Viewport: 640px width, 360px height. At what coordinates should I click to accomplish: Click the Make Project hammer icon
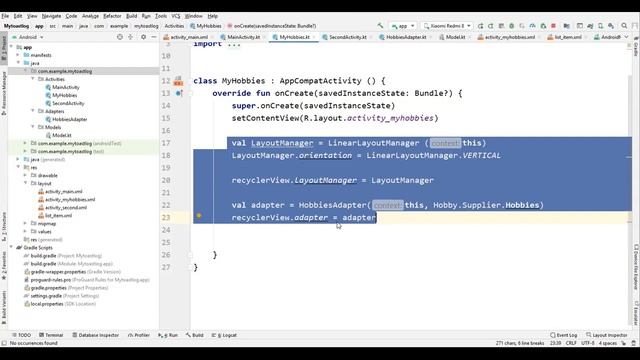tap(380, 26)
